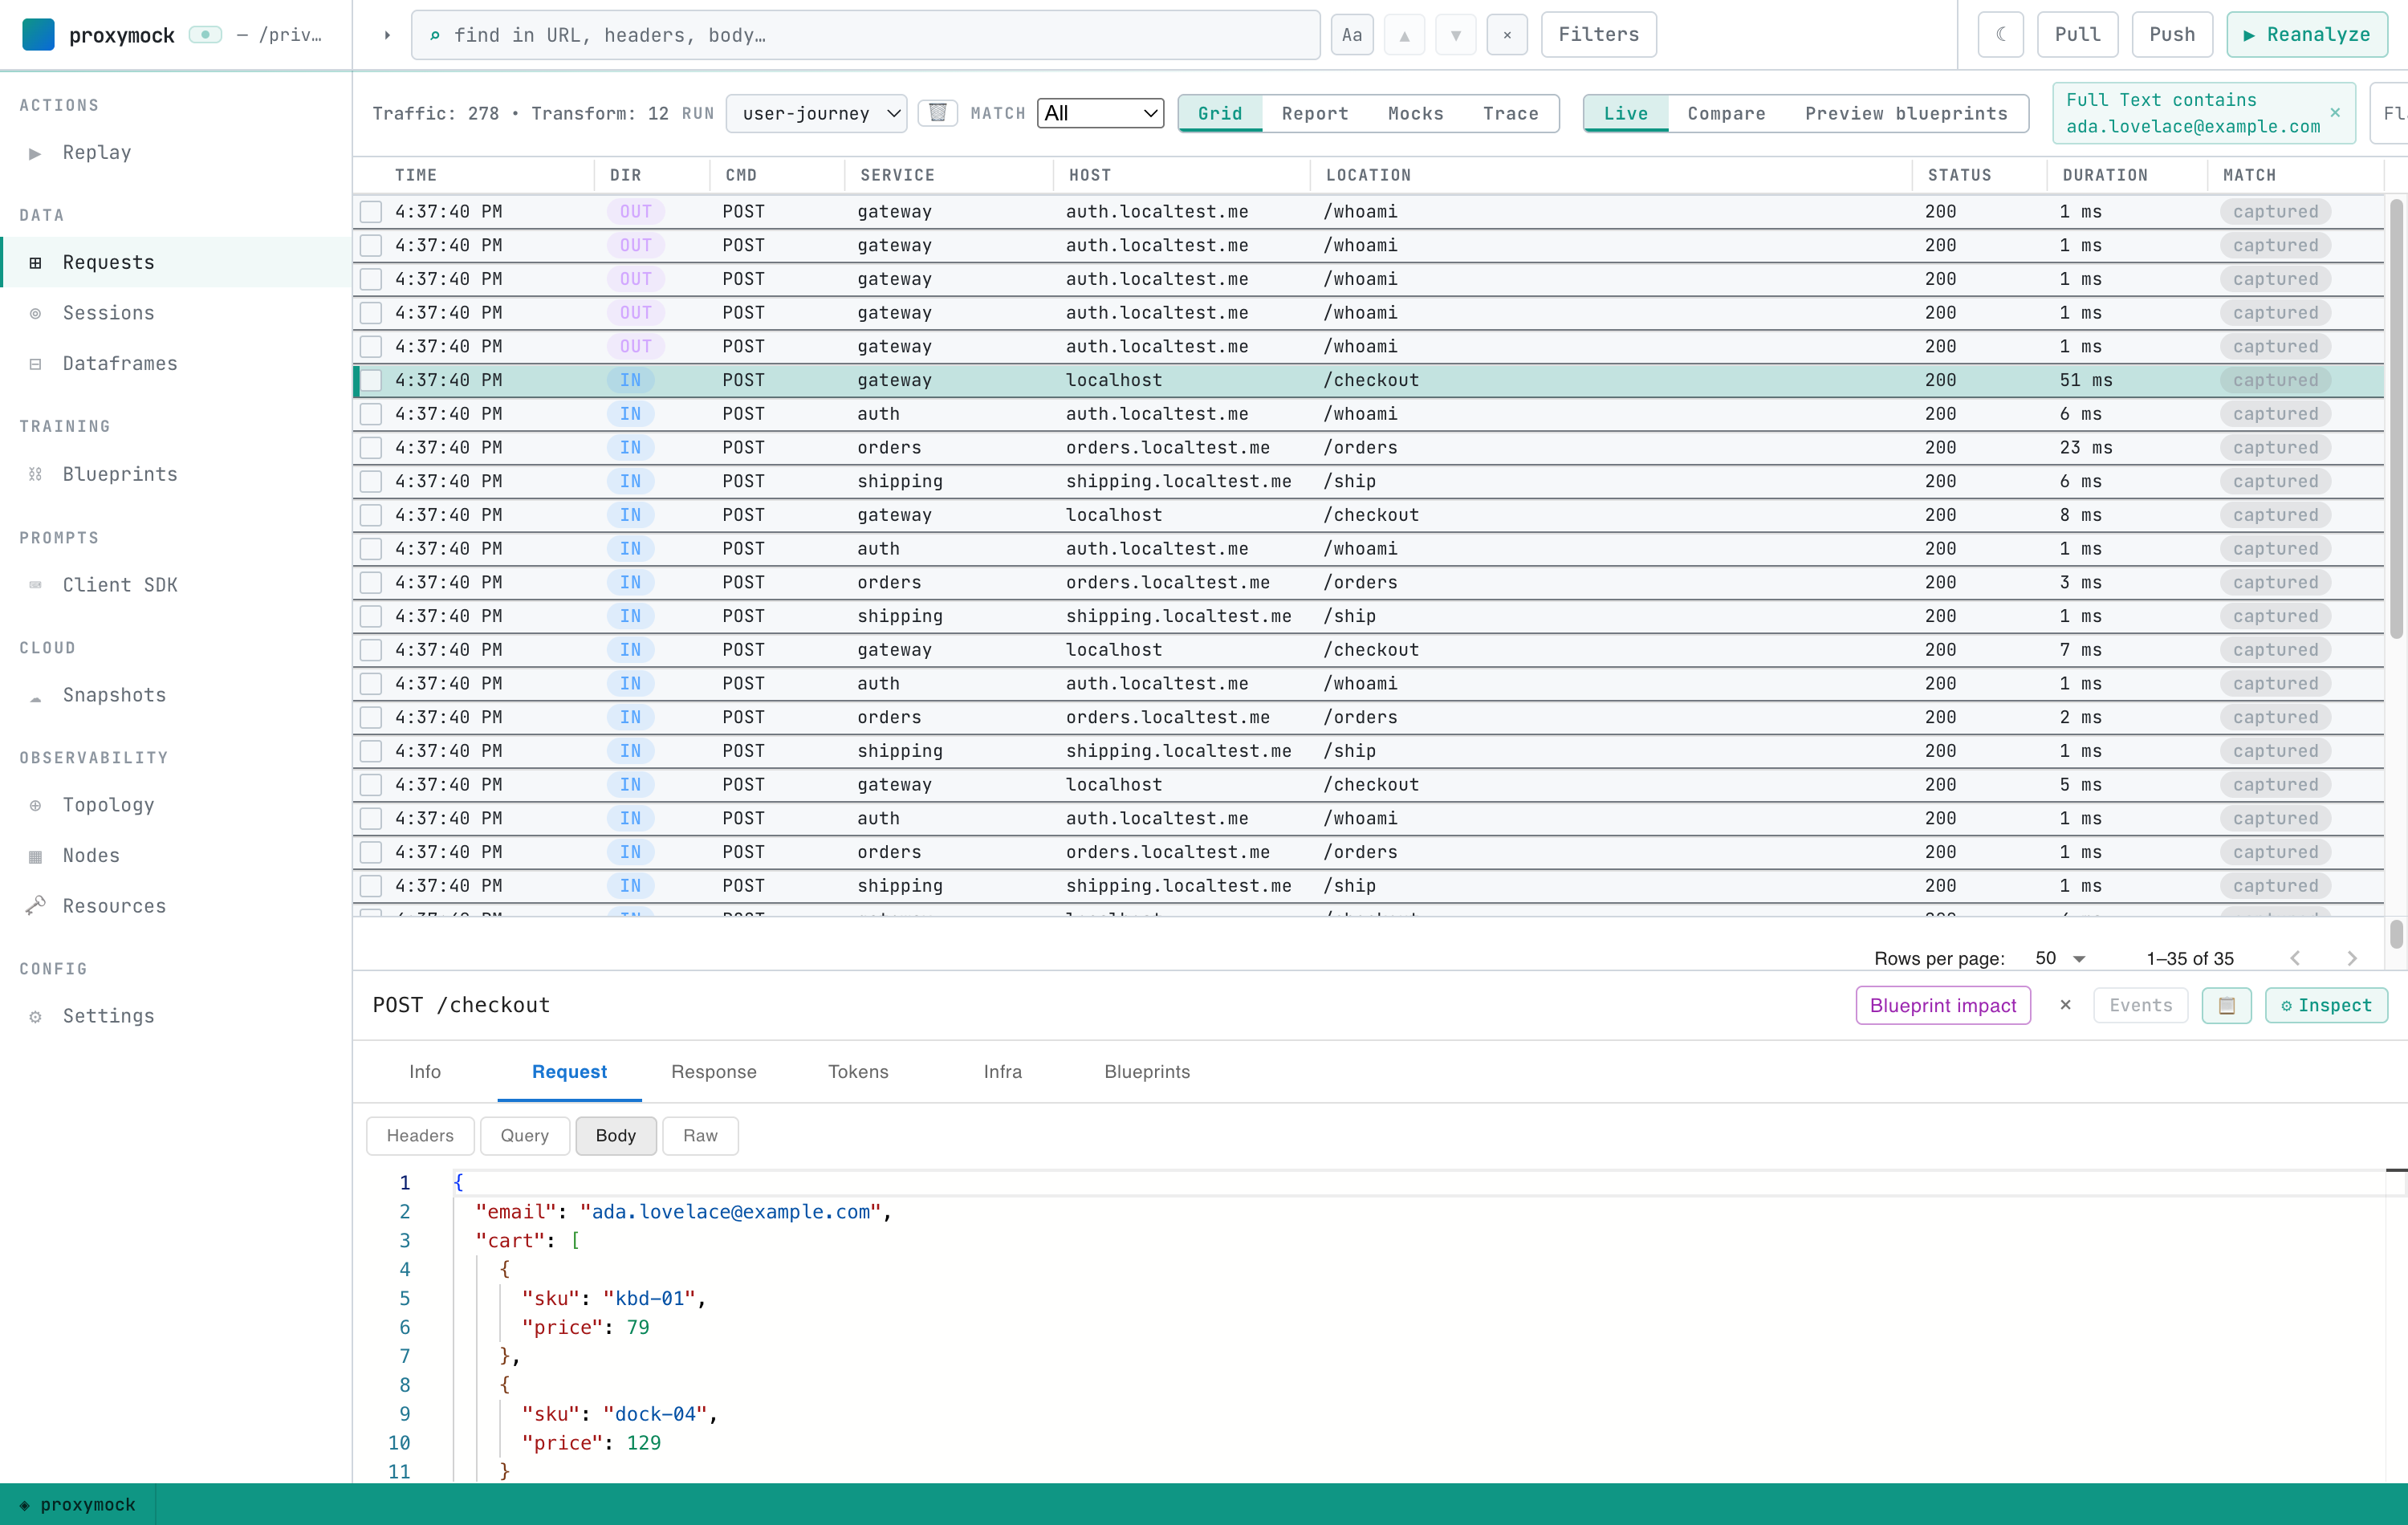Expand the sidebar collapse arrow by the search
The image size is (2408, 1525).
(x=387, y=35)
